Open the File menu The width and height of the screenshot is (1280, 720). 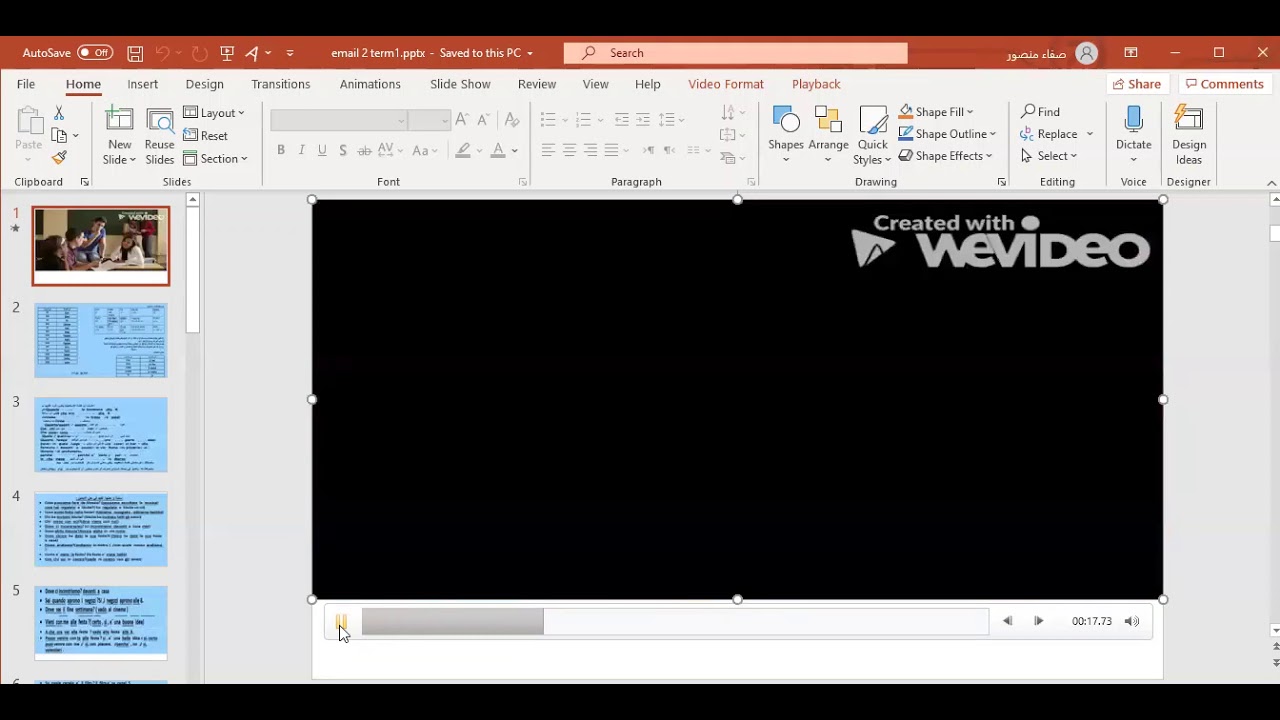pos(26,84)
